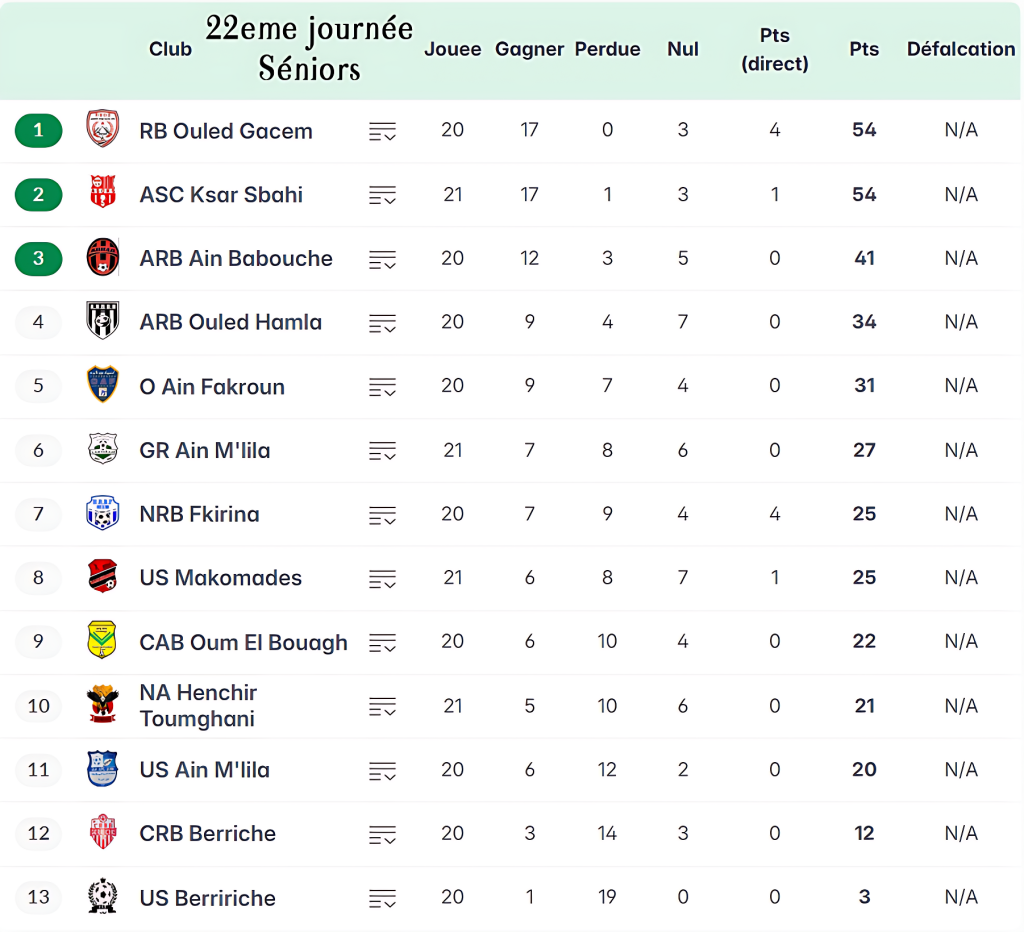
Task: Click the ARB Ouled Hamla club crest
Action: click(x=102, y=322)
